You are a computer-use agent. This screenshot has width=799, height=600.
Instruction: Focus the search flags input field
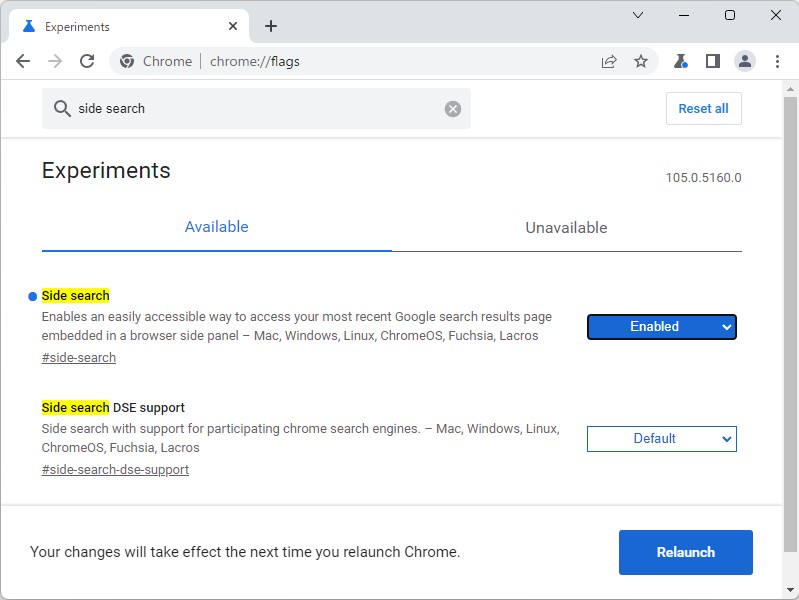(x=256, y=109)
